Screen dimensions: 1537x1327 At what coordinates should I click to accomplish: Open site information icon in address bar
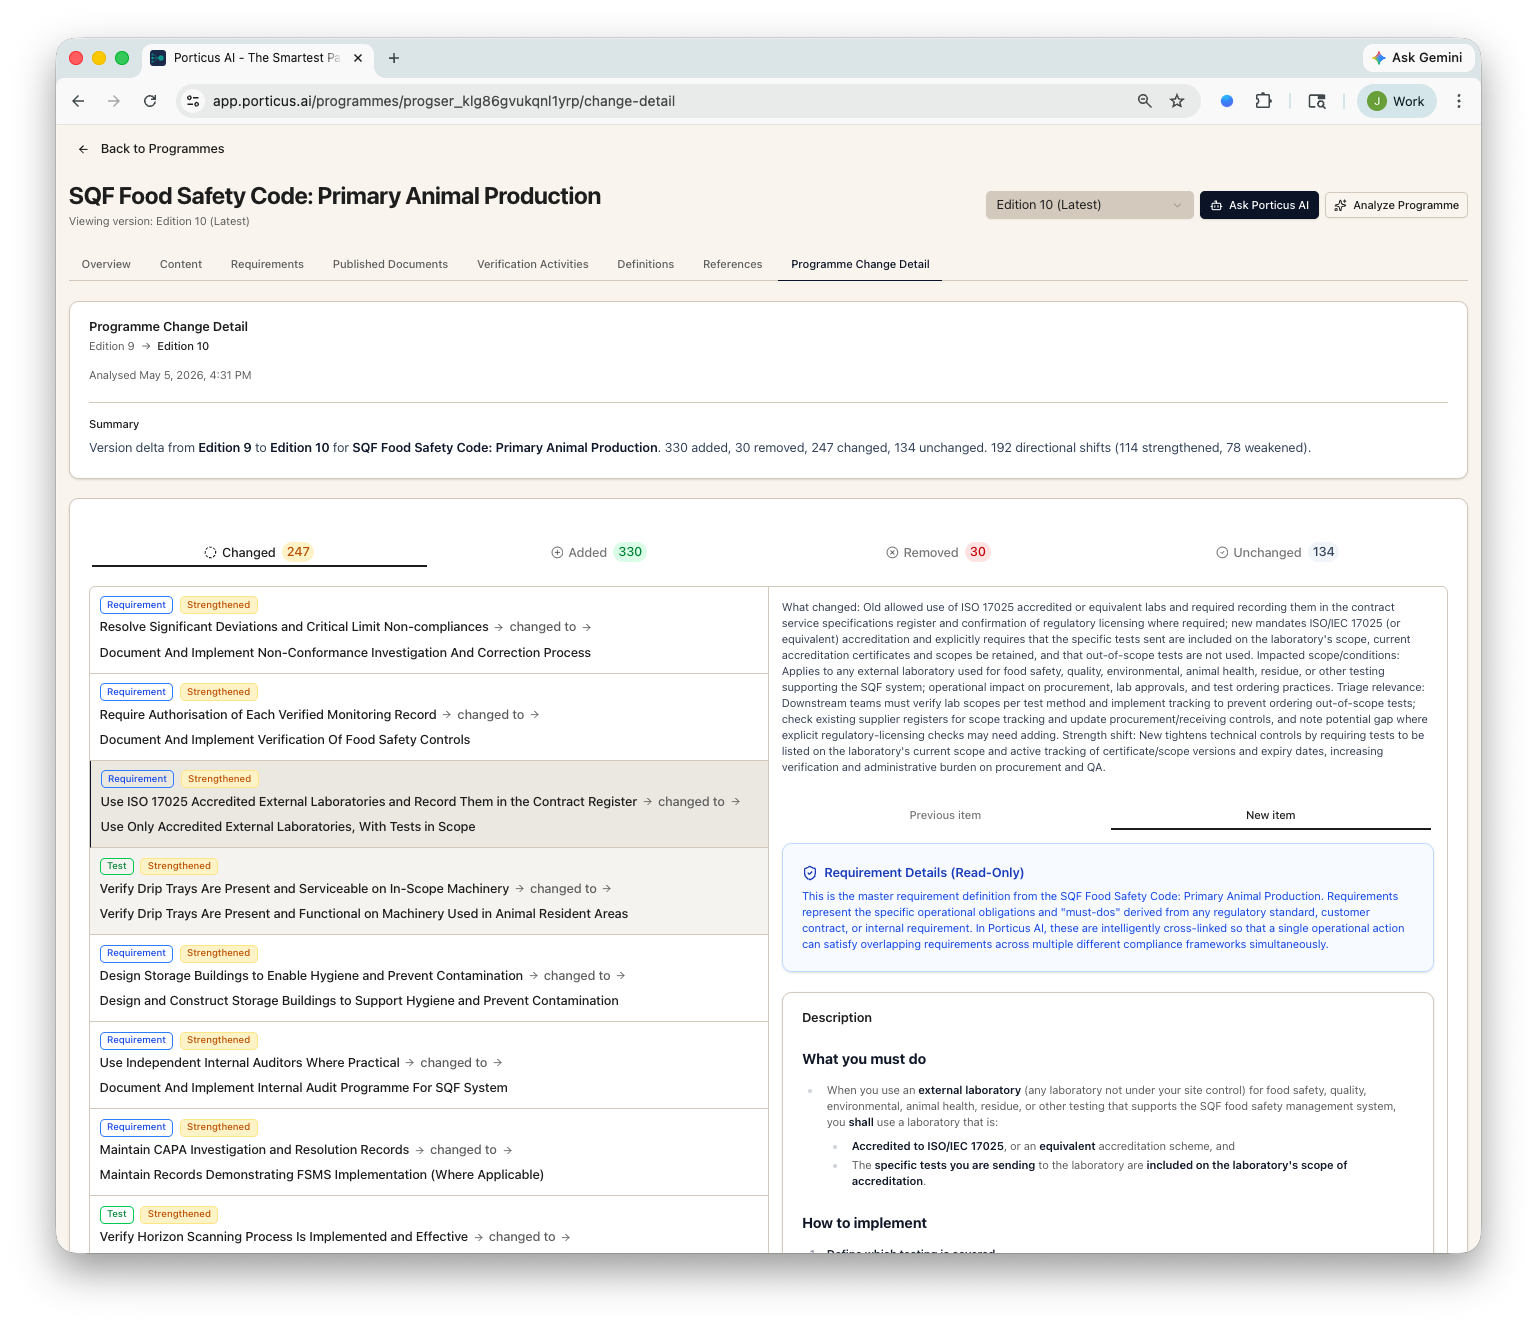coord(194,101)
